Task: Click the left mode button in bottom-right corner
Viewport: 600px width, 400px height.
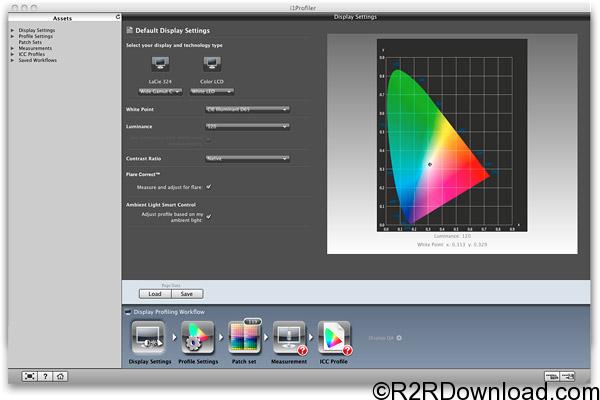Action: tap(552, 376)
